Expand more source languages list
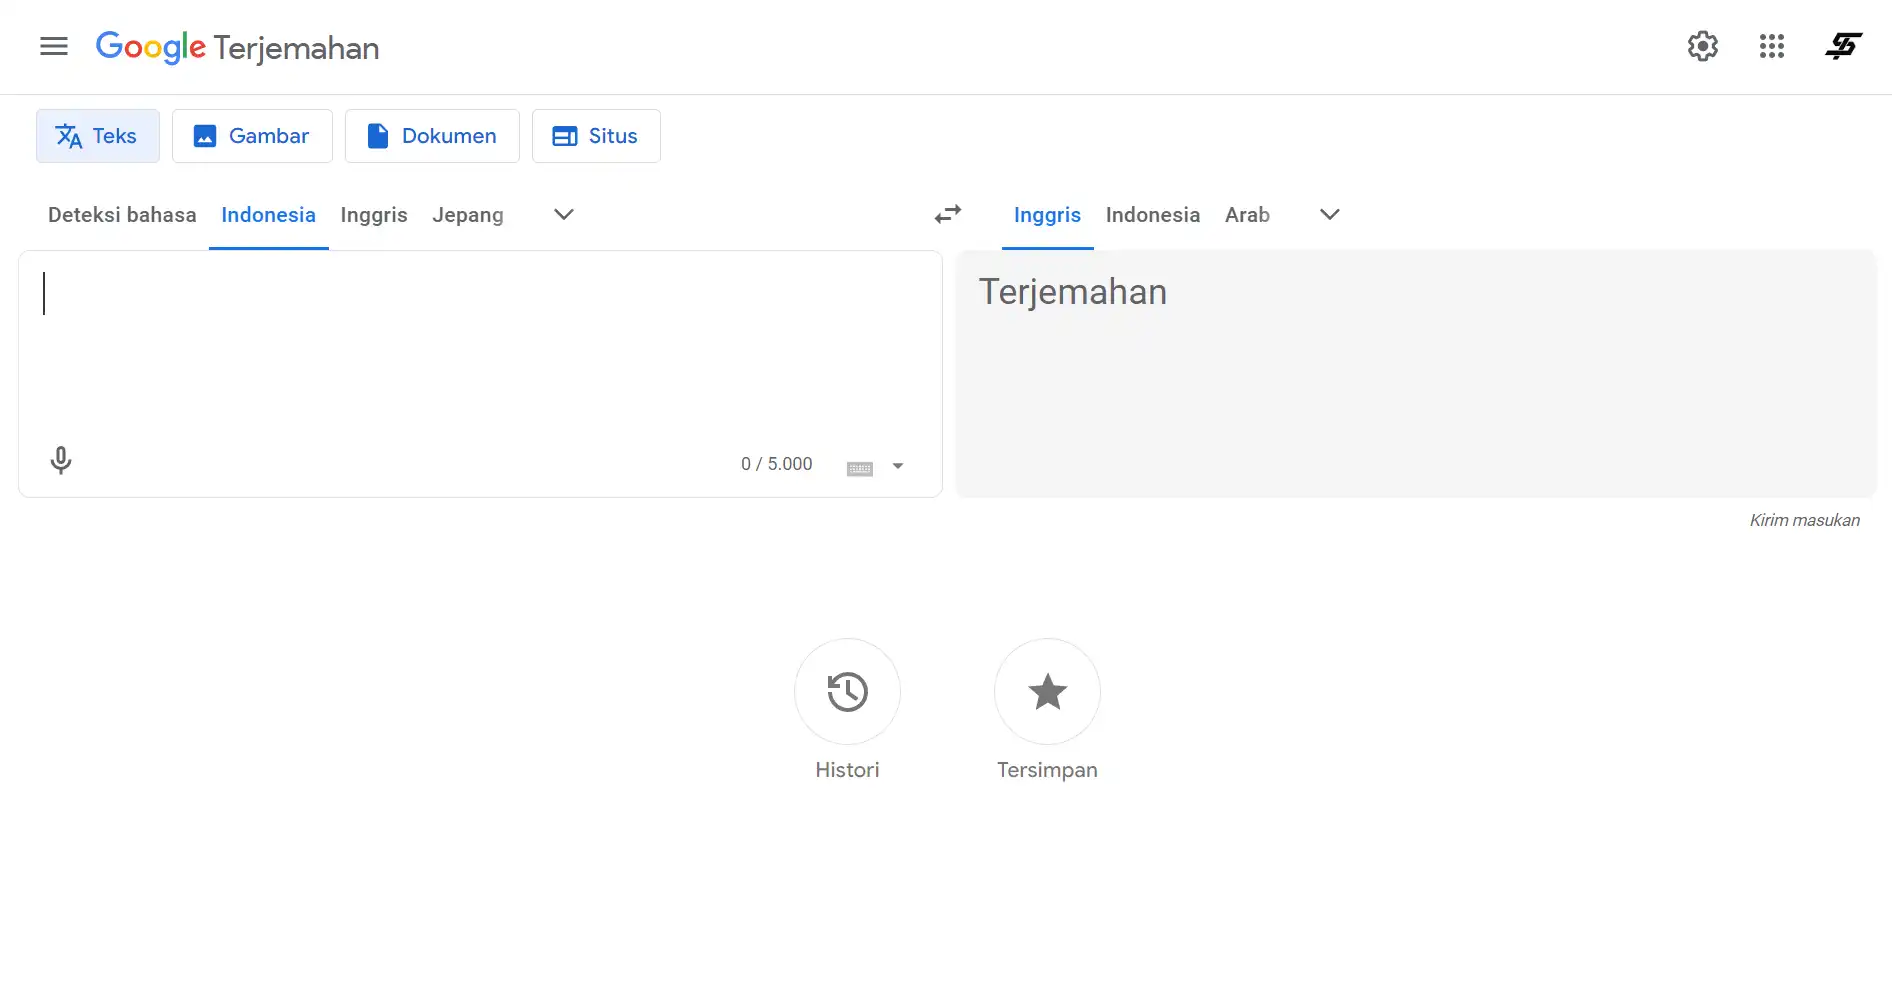The image size is (1892, 991). coord(564,215)
